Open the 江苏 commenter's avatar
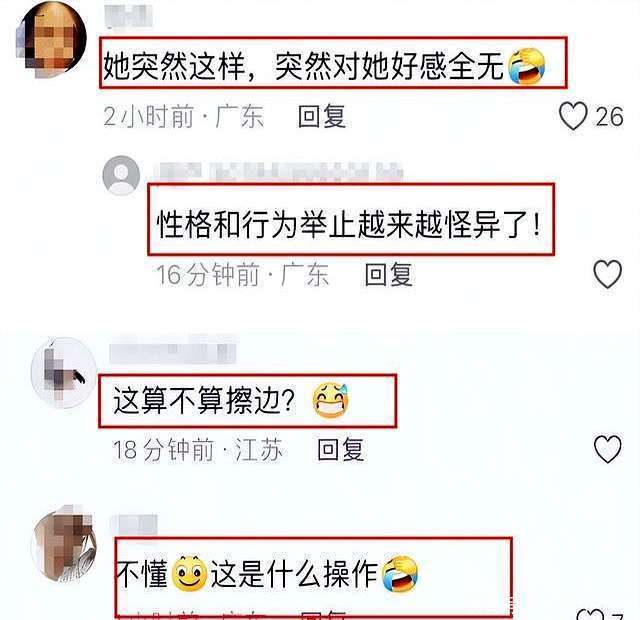 tap(64, 373)
